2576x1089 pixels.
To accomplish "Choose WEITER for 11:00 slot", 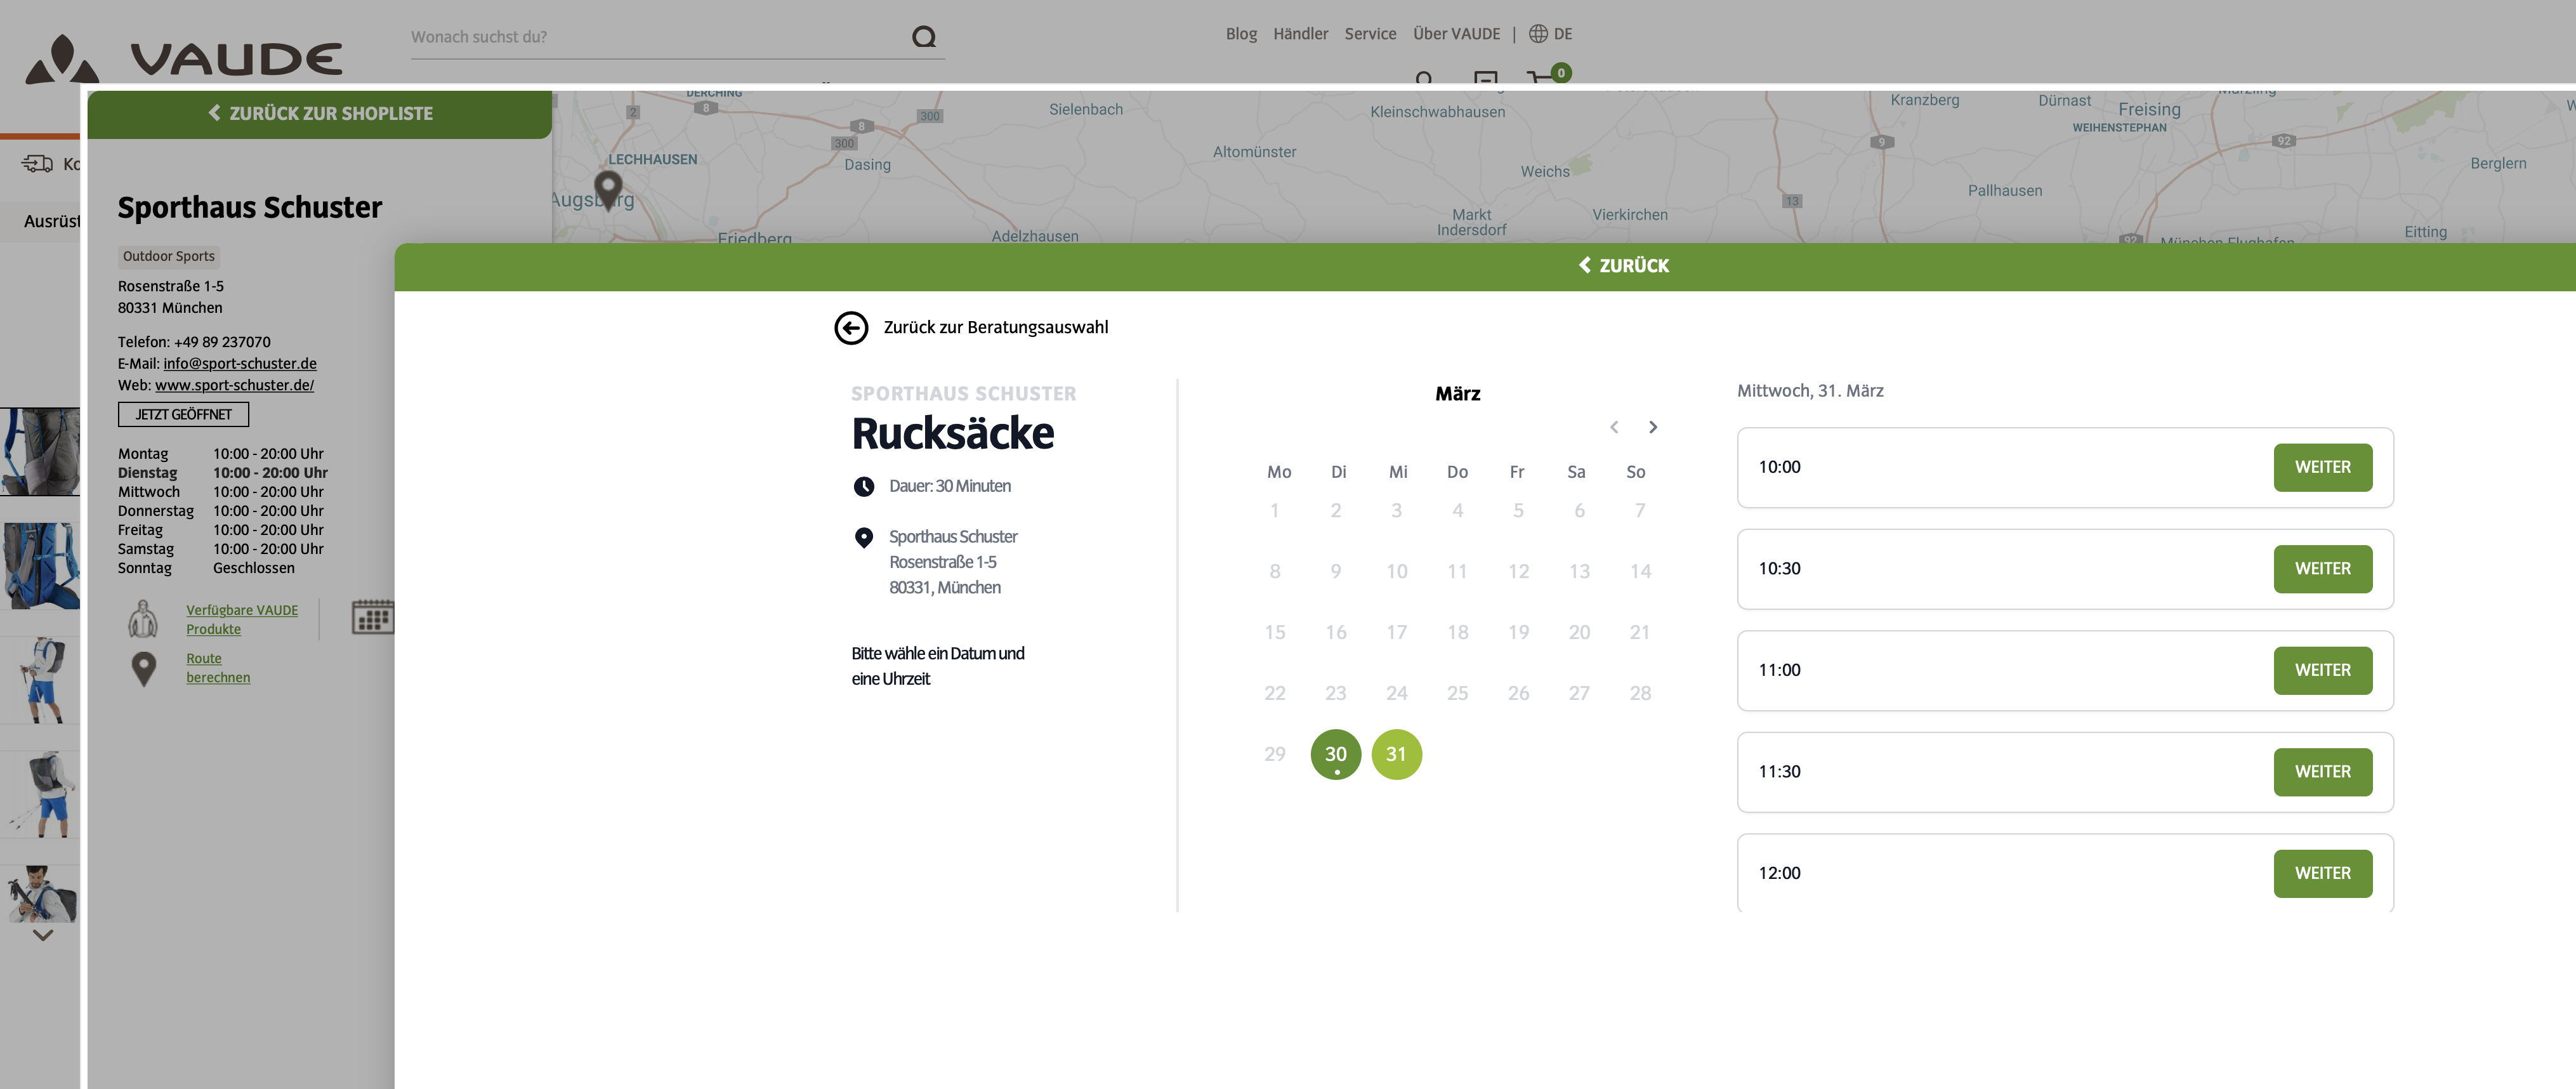I will 2322,670.
